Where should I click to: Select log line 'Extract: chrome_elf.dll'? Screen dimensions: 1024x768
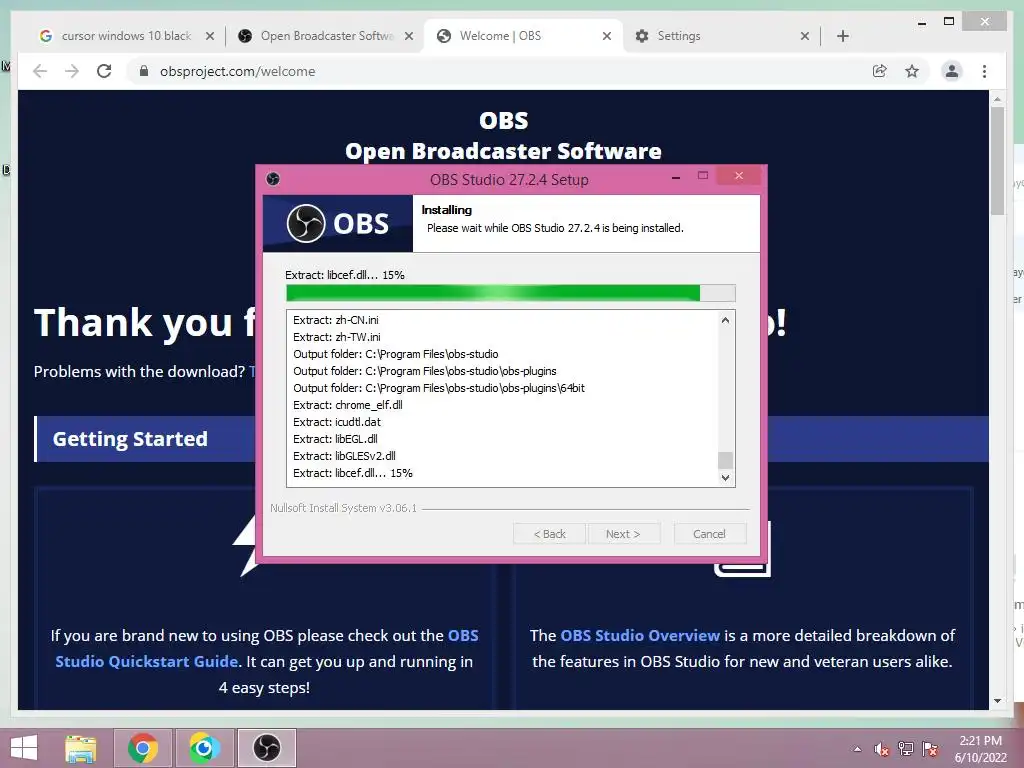pyautogui.click(x=347, y=405)
